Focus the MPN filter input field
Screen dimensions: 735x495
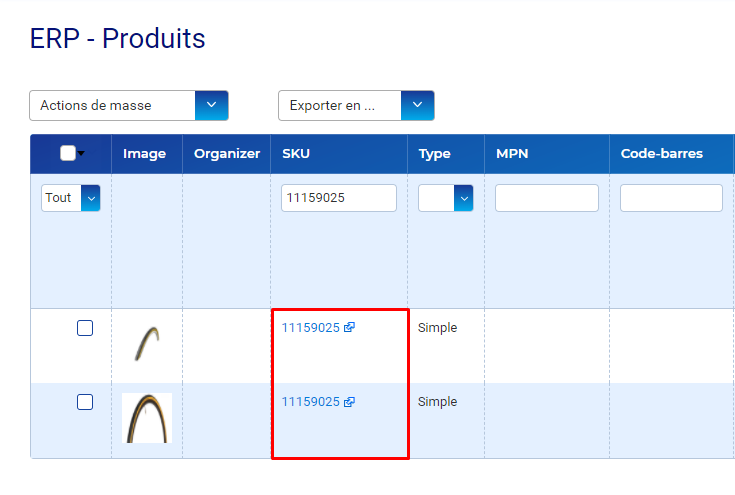[x=547, y=198]
